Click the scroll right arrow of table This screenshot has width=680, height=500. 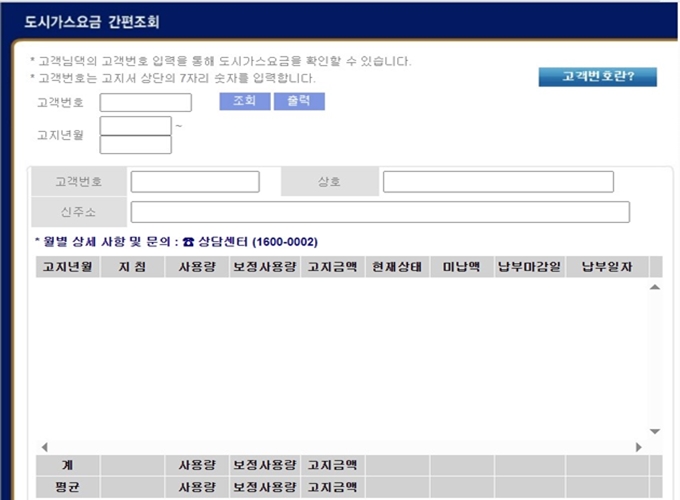(638, 447)
